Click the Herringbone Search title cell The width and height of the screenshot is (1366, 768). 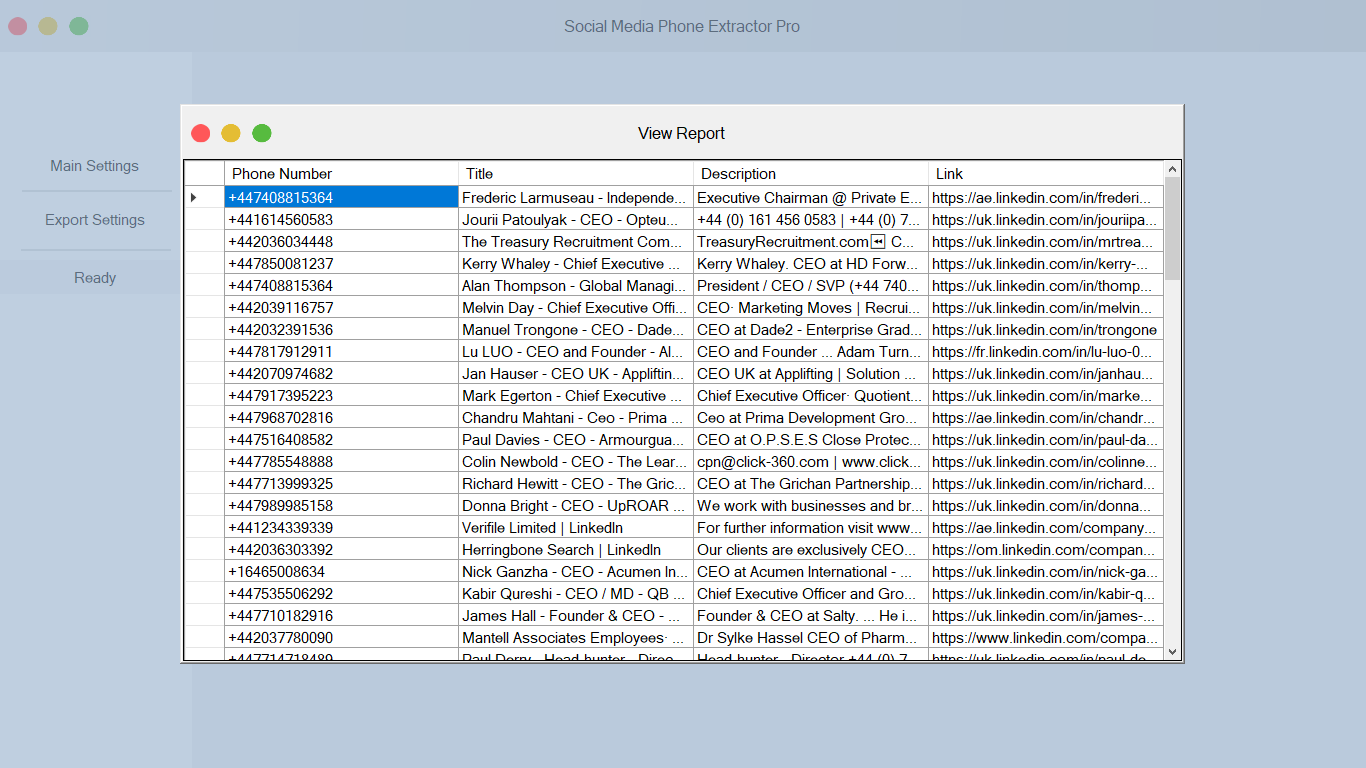(576, 550)
